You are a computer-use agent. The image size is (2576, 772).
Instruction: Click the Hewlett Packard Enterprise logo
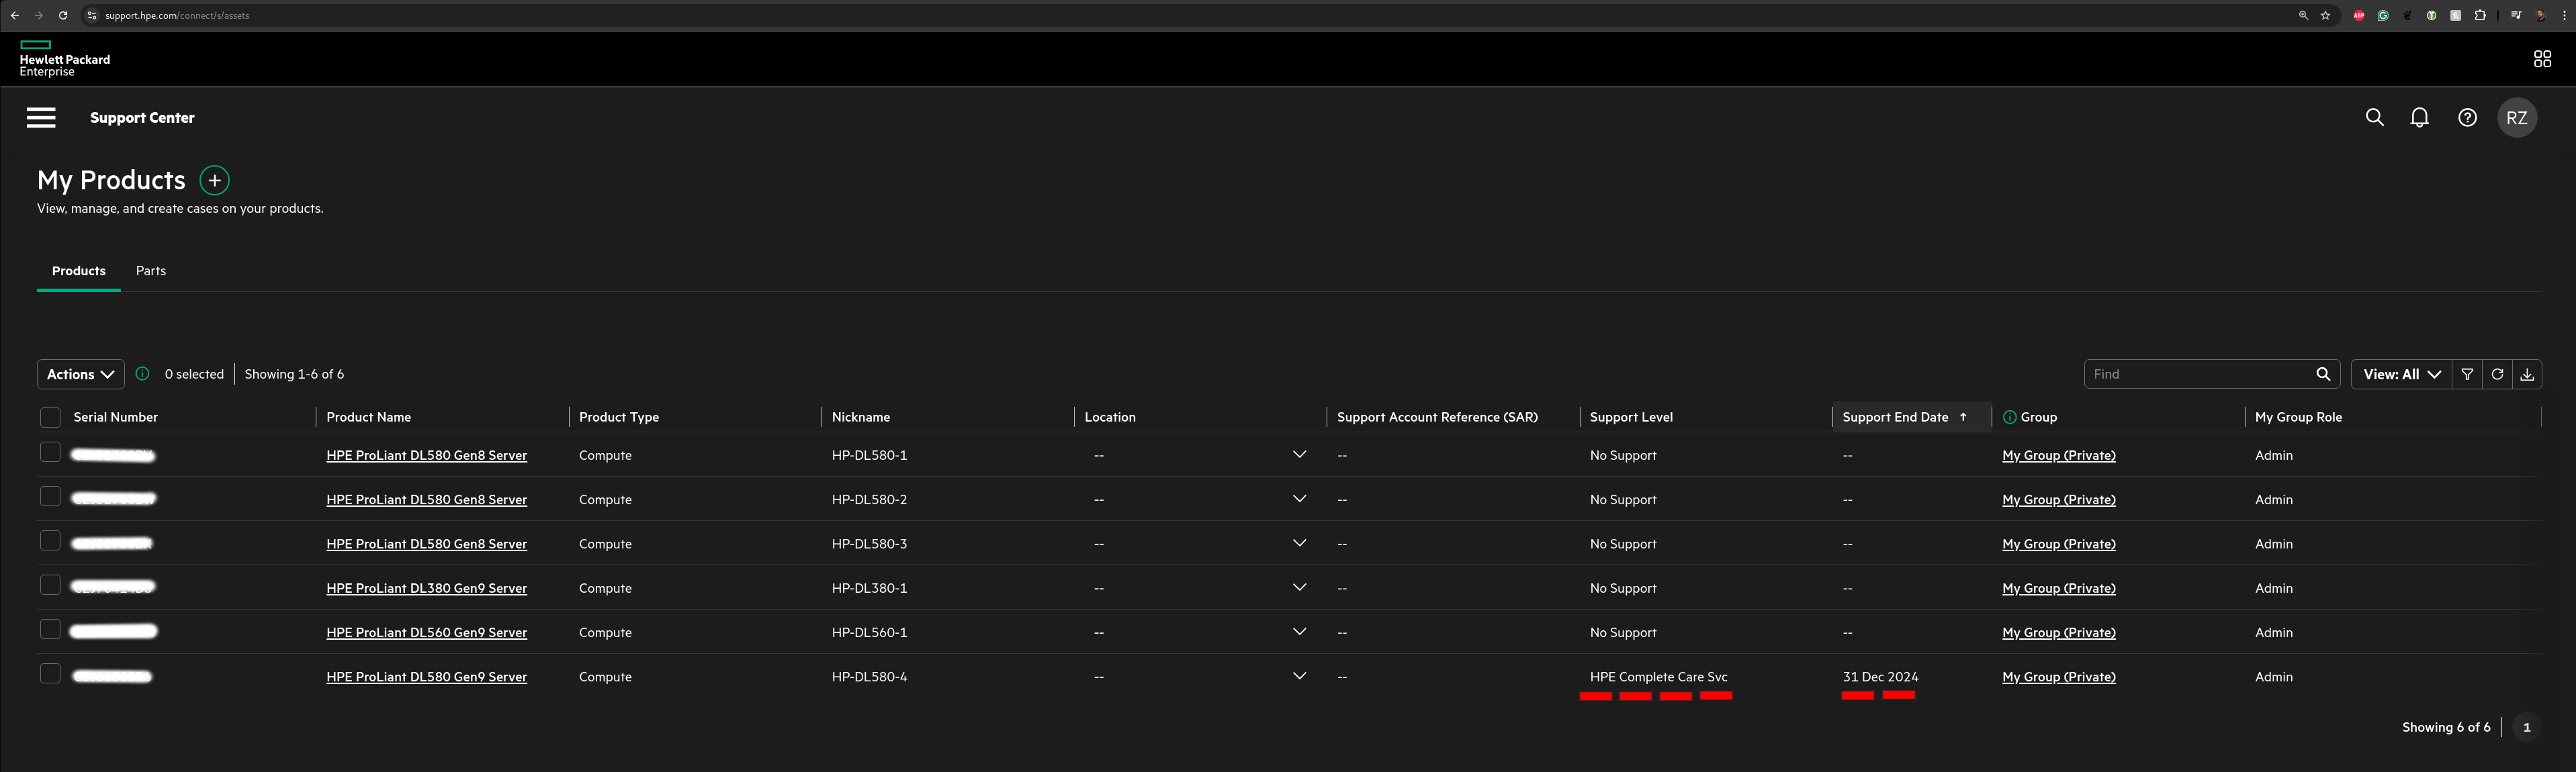(x=65, y=59)
